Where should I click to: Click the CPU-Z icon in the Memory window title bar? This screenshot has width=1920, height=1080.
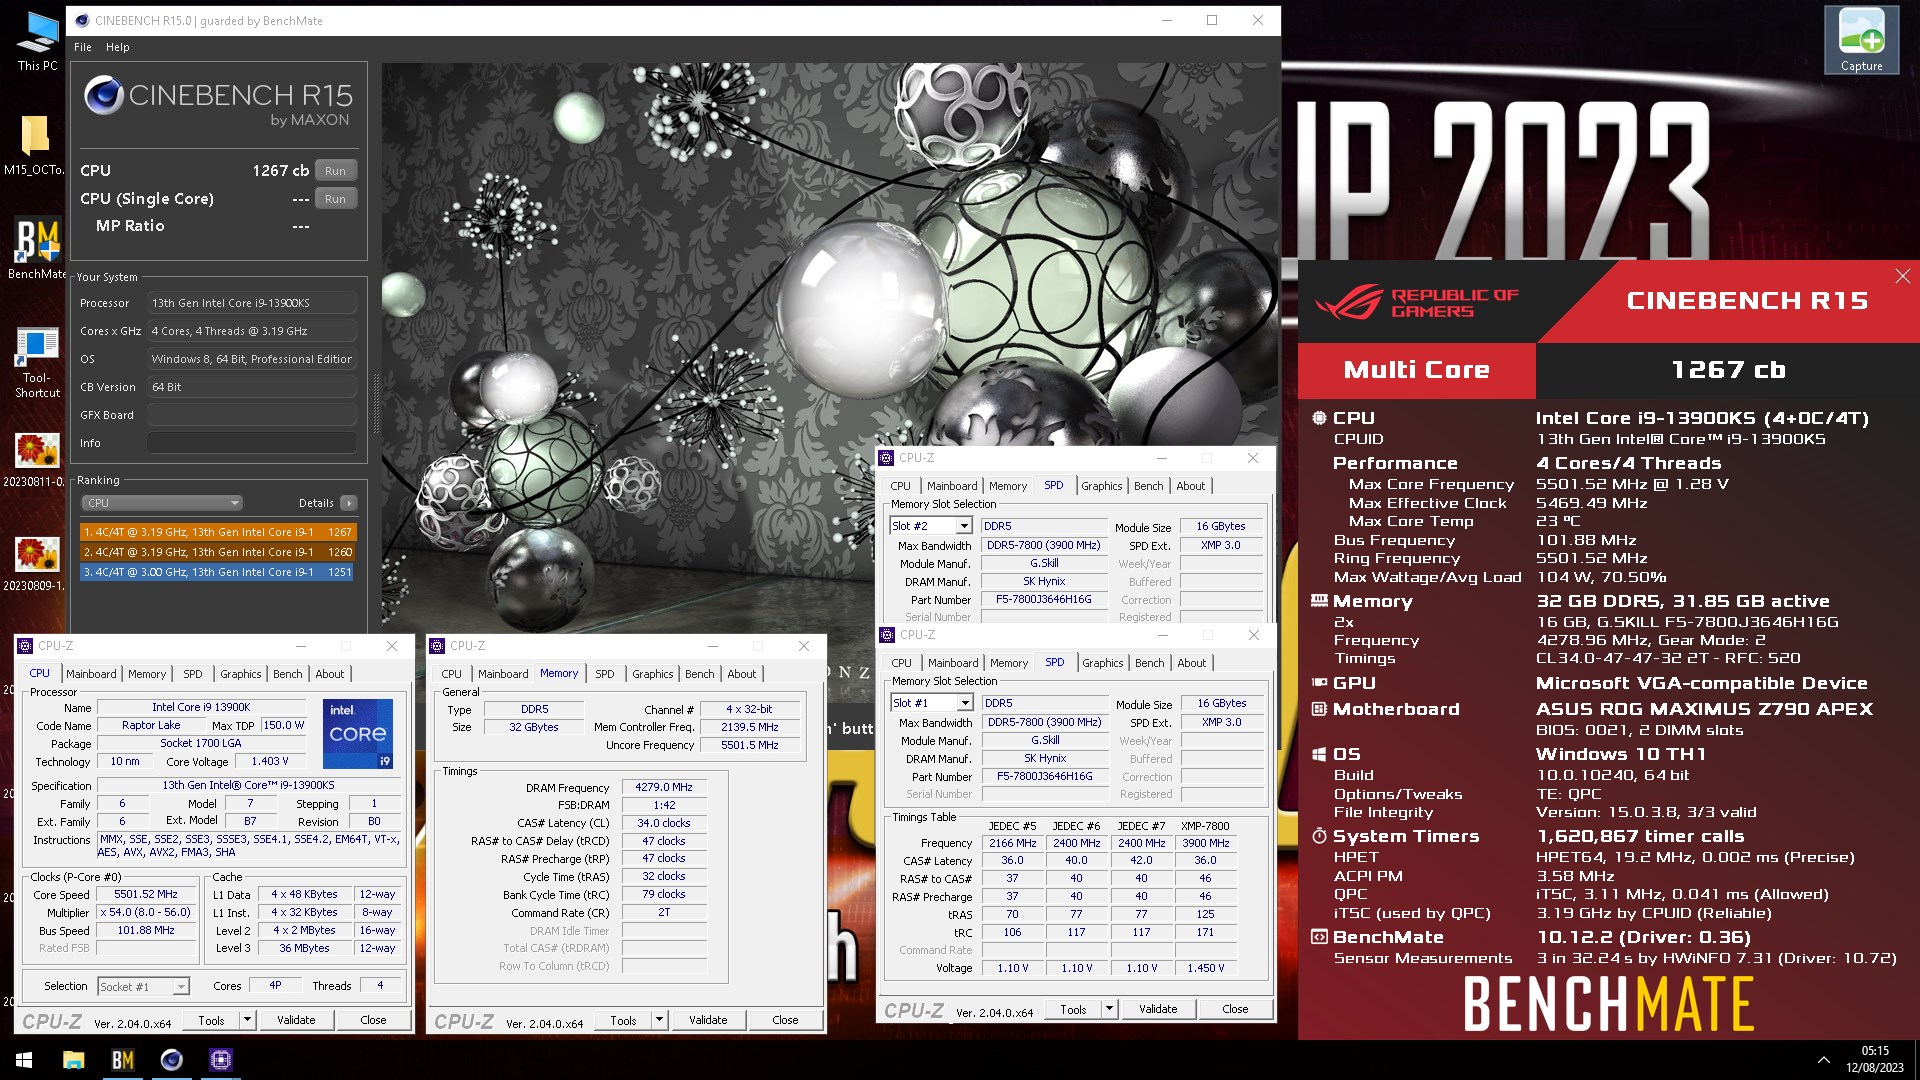438,646
